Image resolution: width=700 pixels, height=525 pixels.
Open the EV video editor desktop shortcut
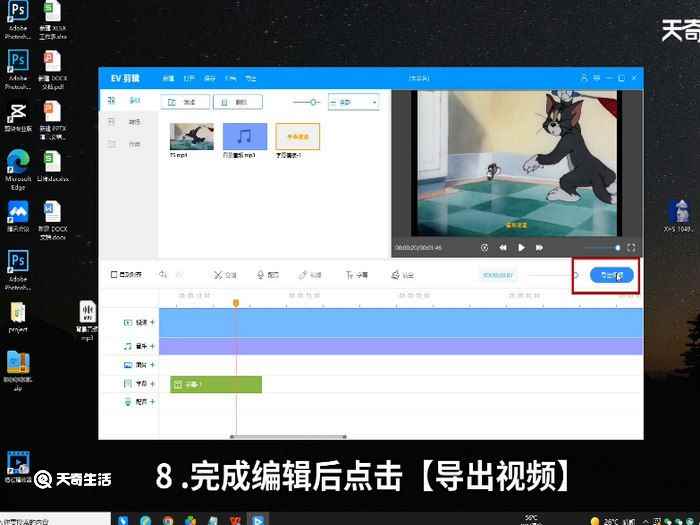click(x=18, y=467)
